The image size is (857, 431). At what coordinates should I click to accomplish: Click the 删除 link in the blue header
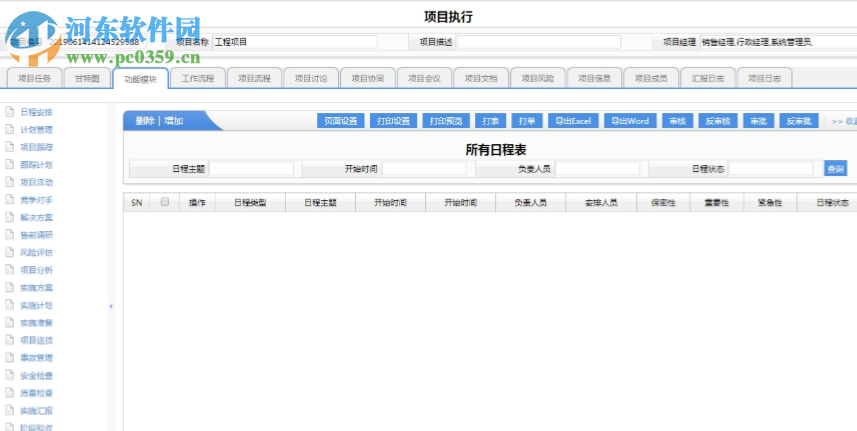pyautogui.click(x=145, y=121)
